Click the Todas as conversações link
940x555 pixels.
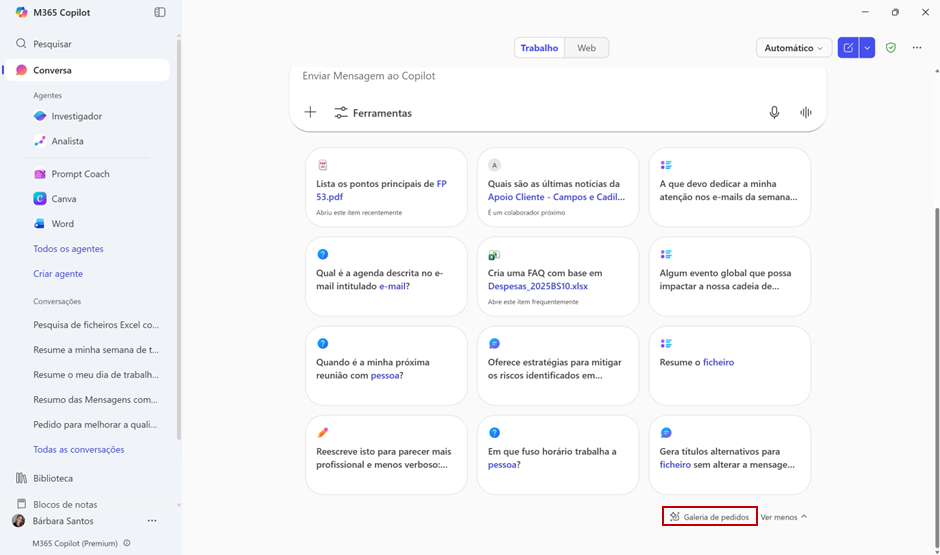(78, 450)
